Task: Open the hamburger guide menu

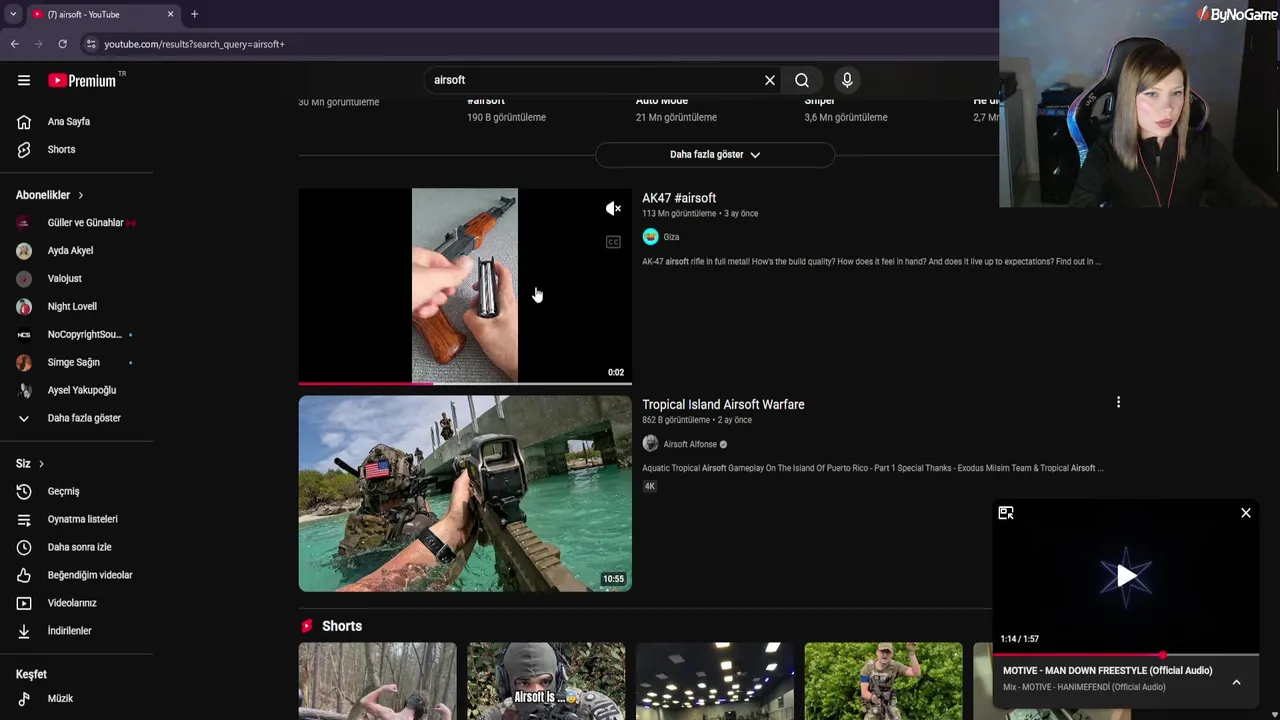Action: (24, 80)
